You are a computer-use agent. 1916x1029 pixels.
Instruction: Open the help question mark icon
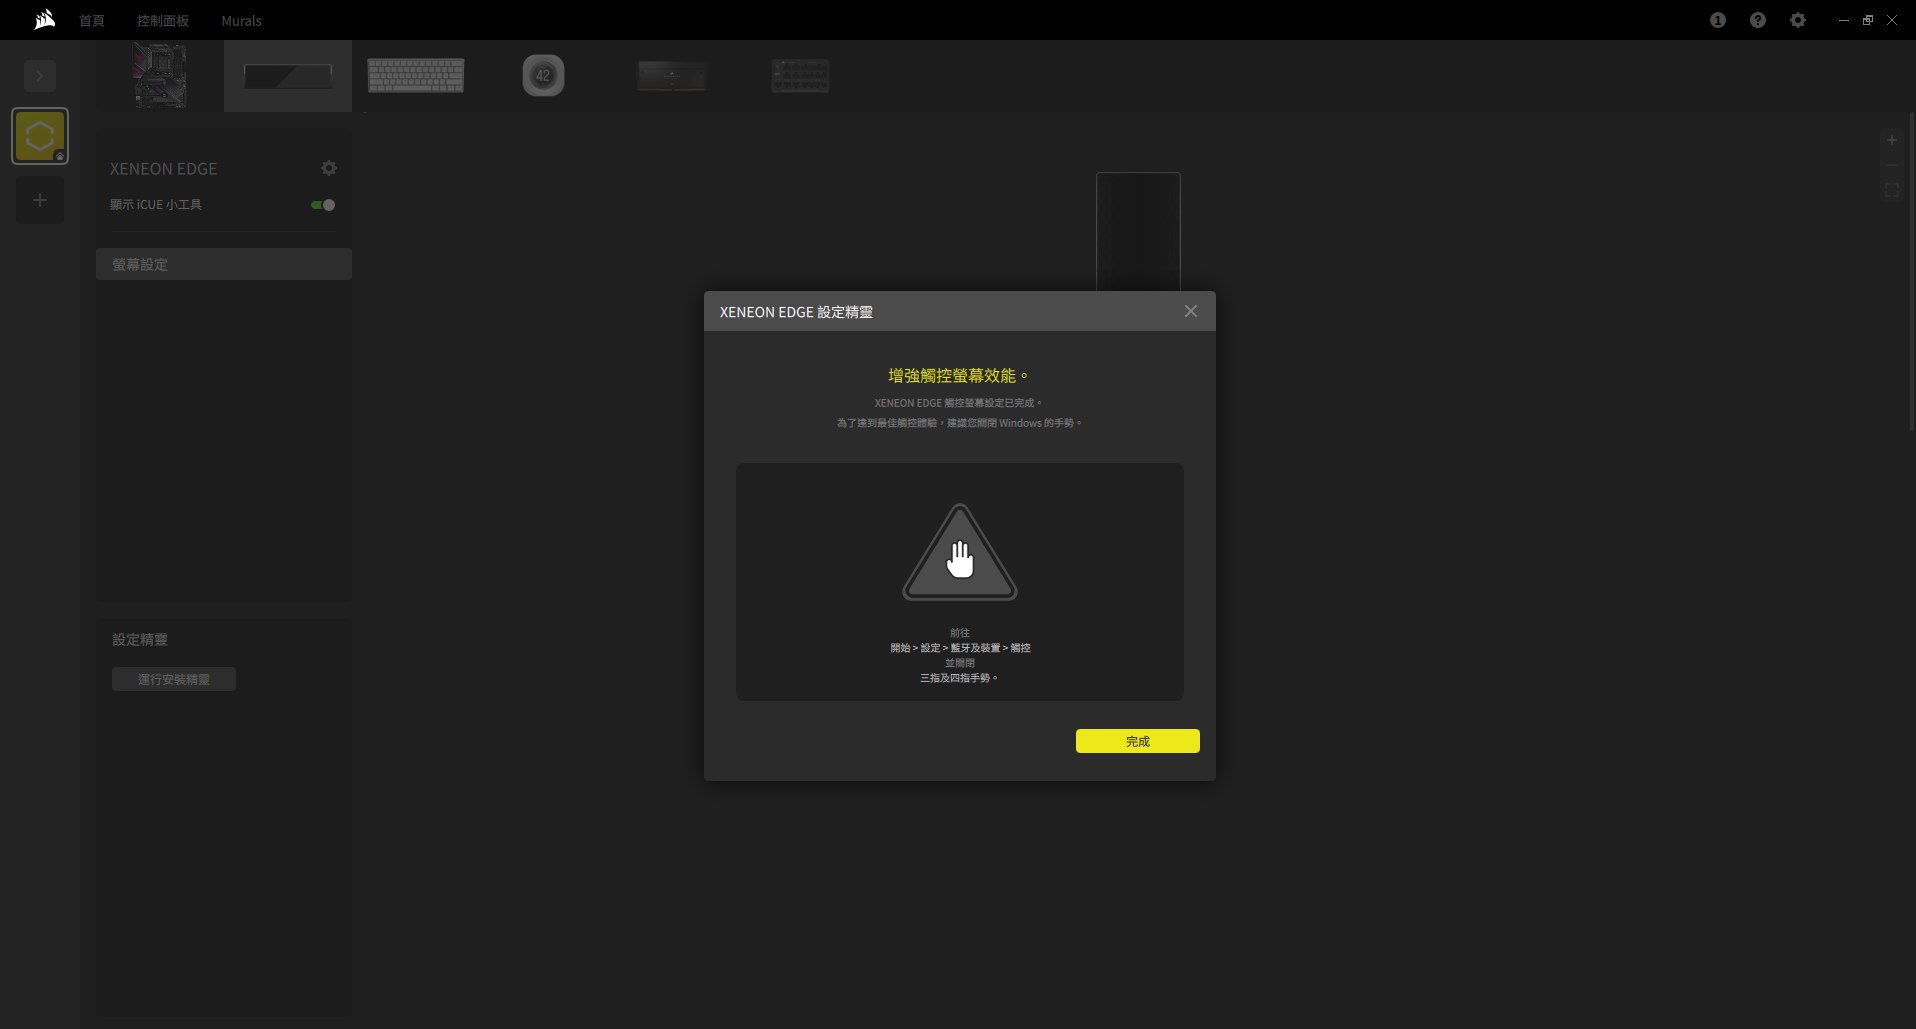[x=1757, y=20]
